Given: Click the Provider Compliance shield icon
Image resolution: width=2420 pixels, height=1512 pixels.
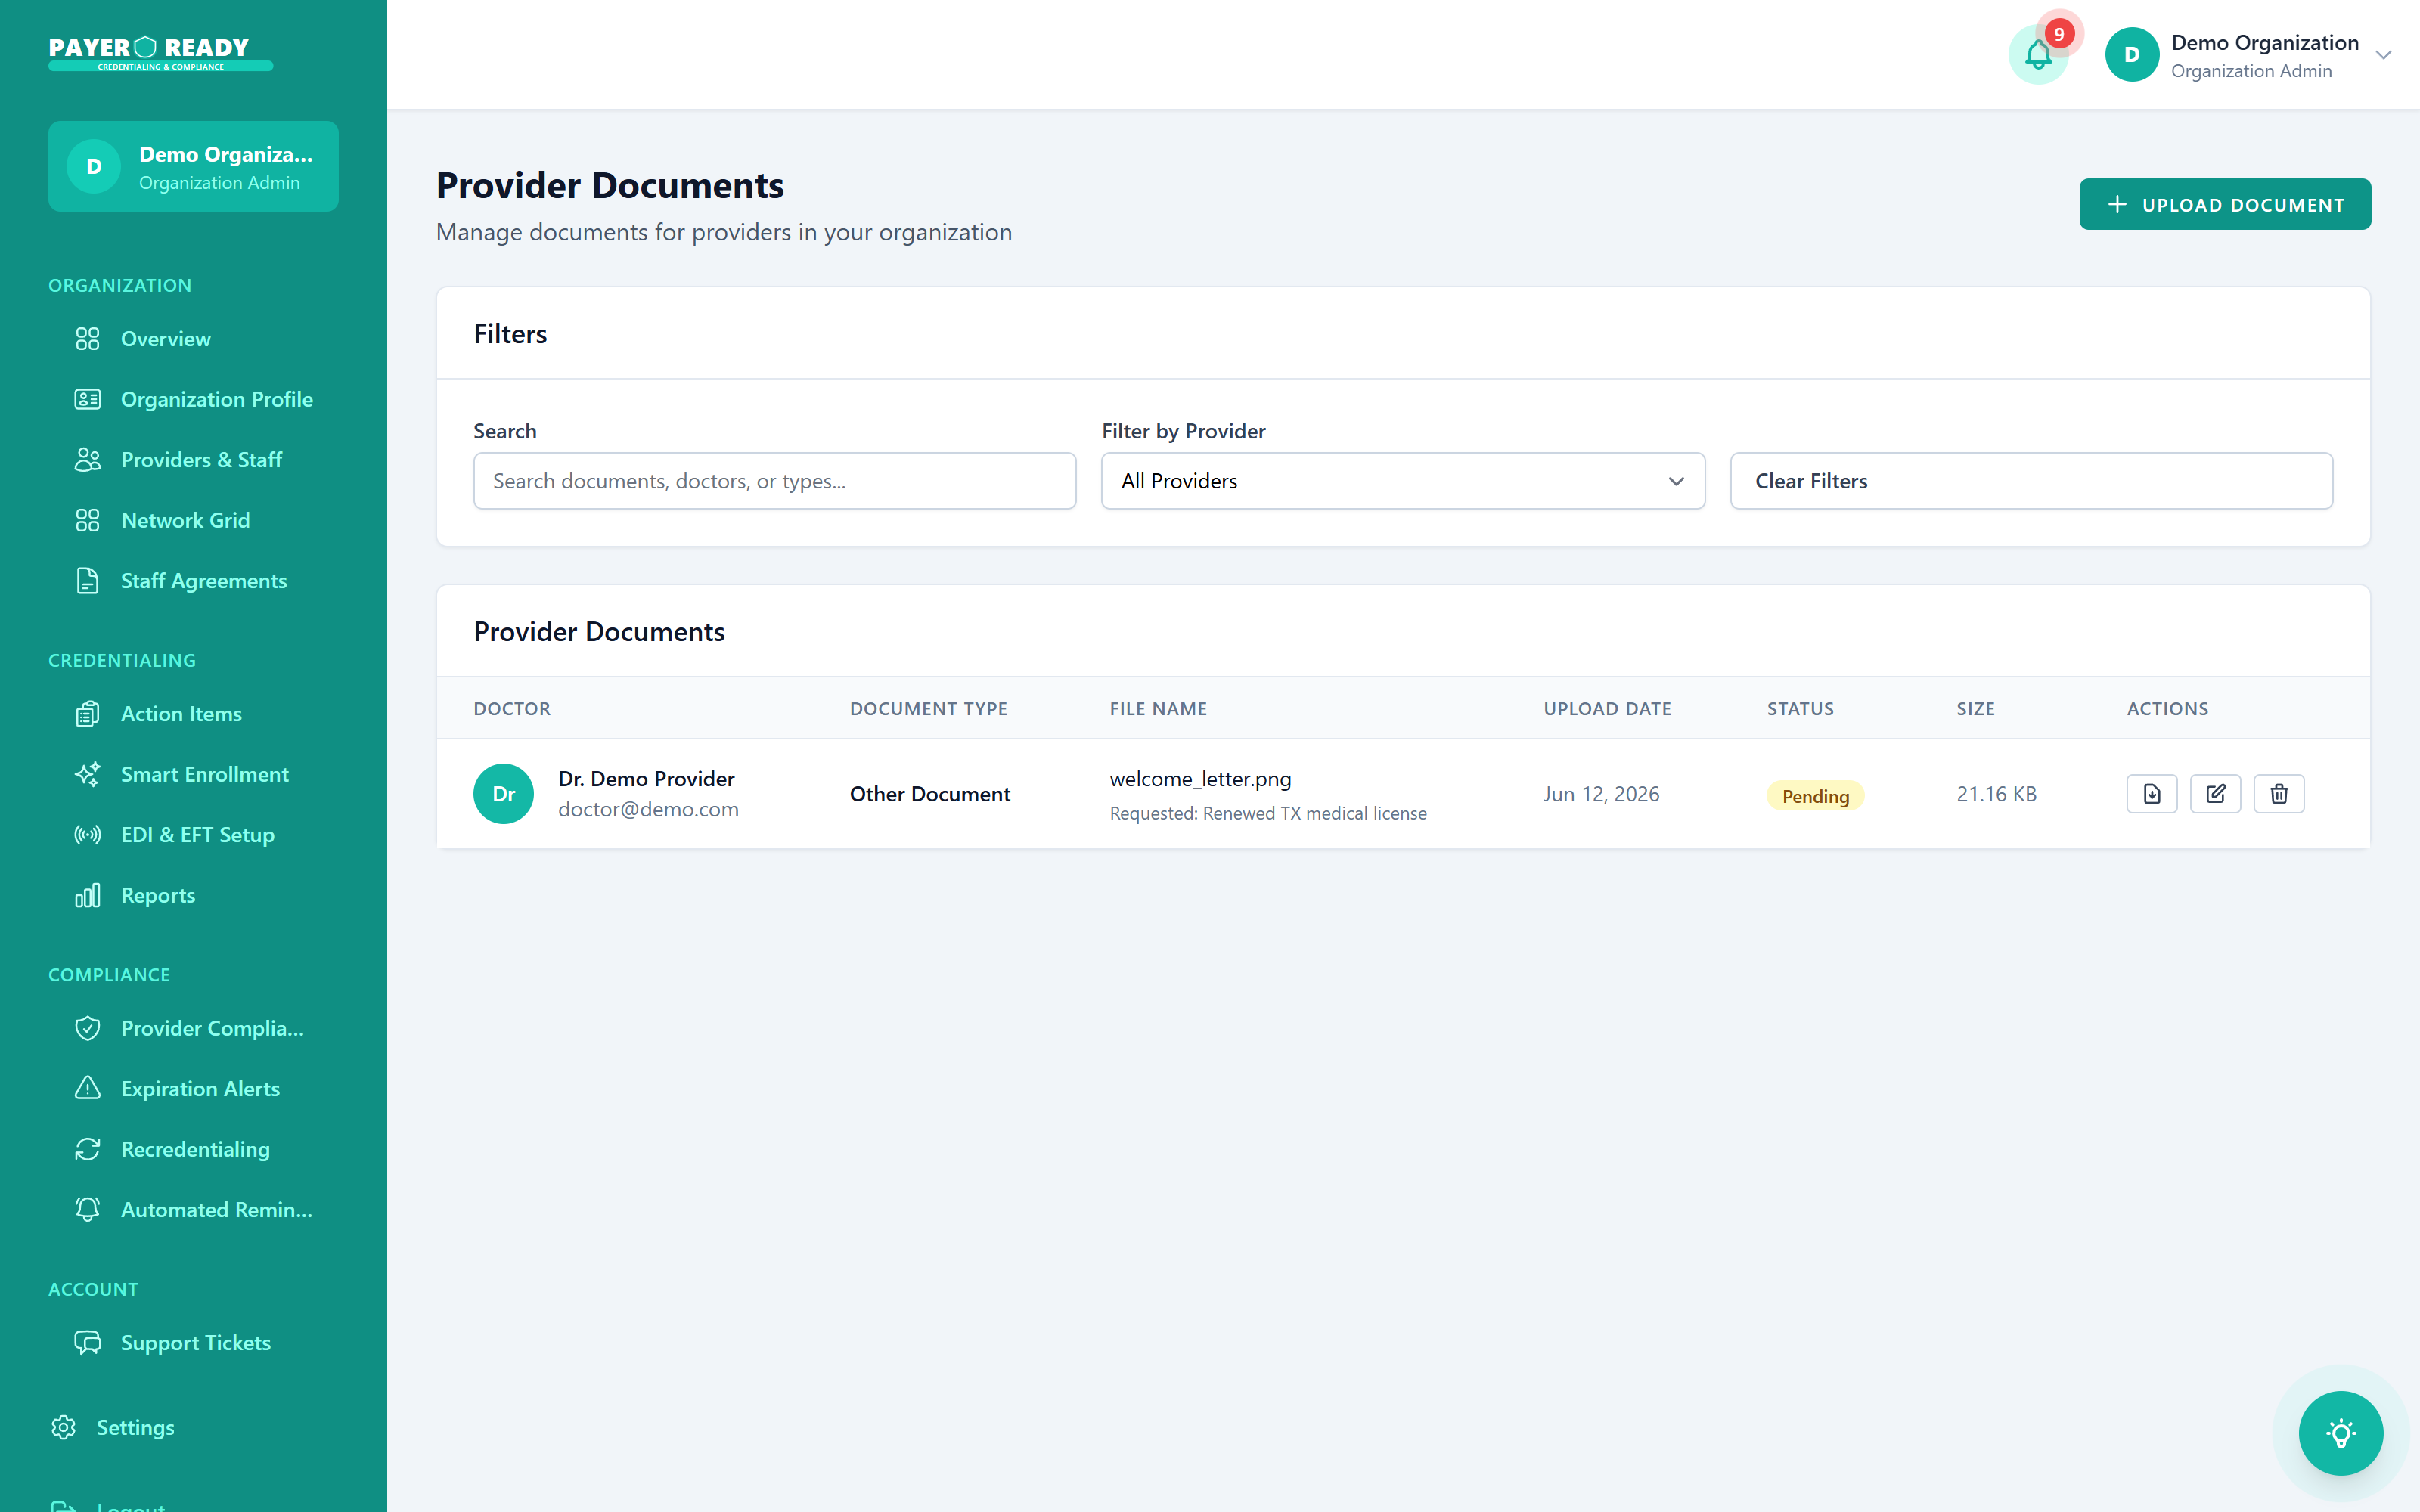Looking at the screenshot, I should (88, 1028).
